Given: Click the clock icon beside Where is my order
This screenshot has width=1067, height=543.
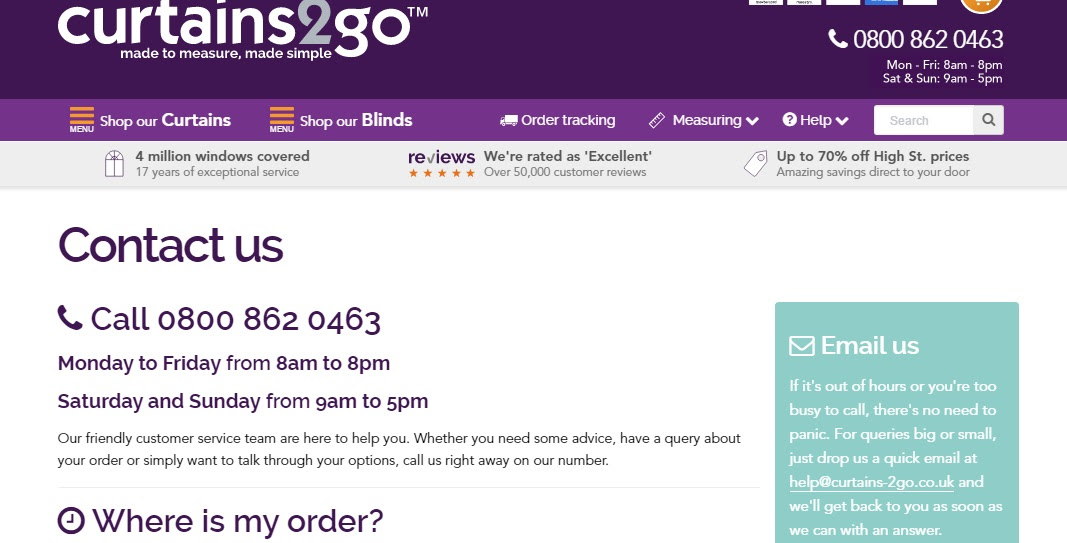Looking at the screenshot, I should click(x=71, y=521).
